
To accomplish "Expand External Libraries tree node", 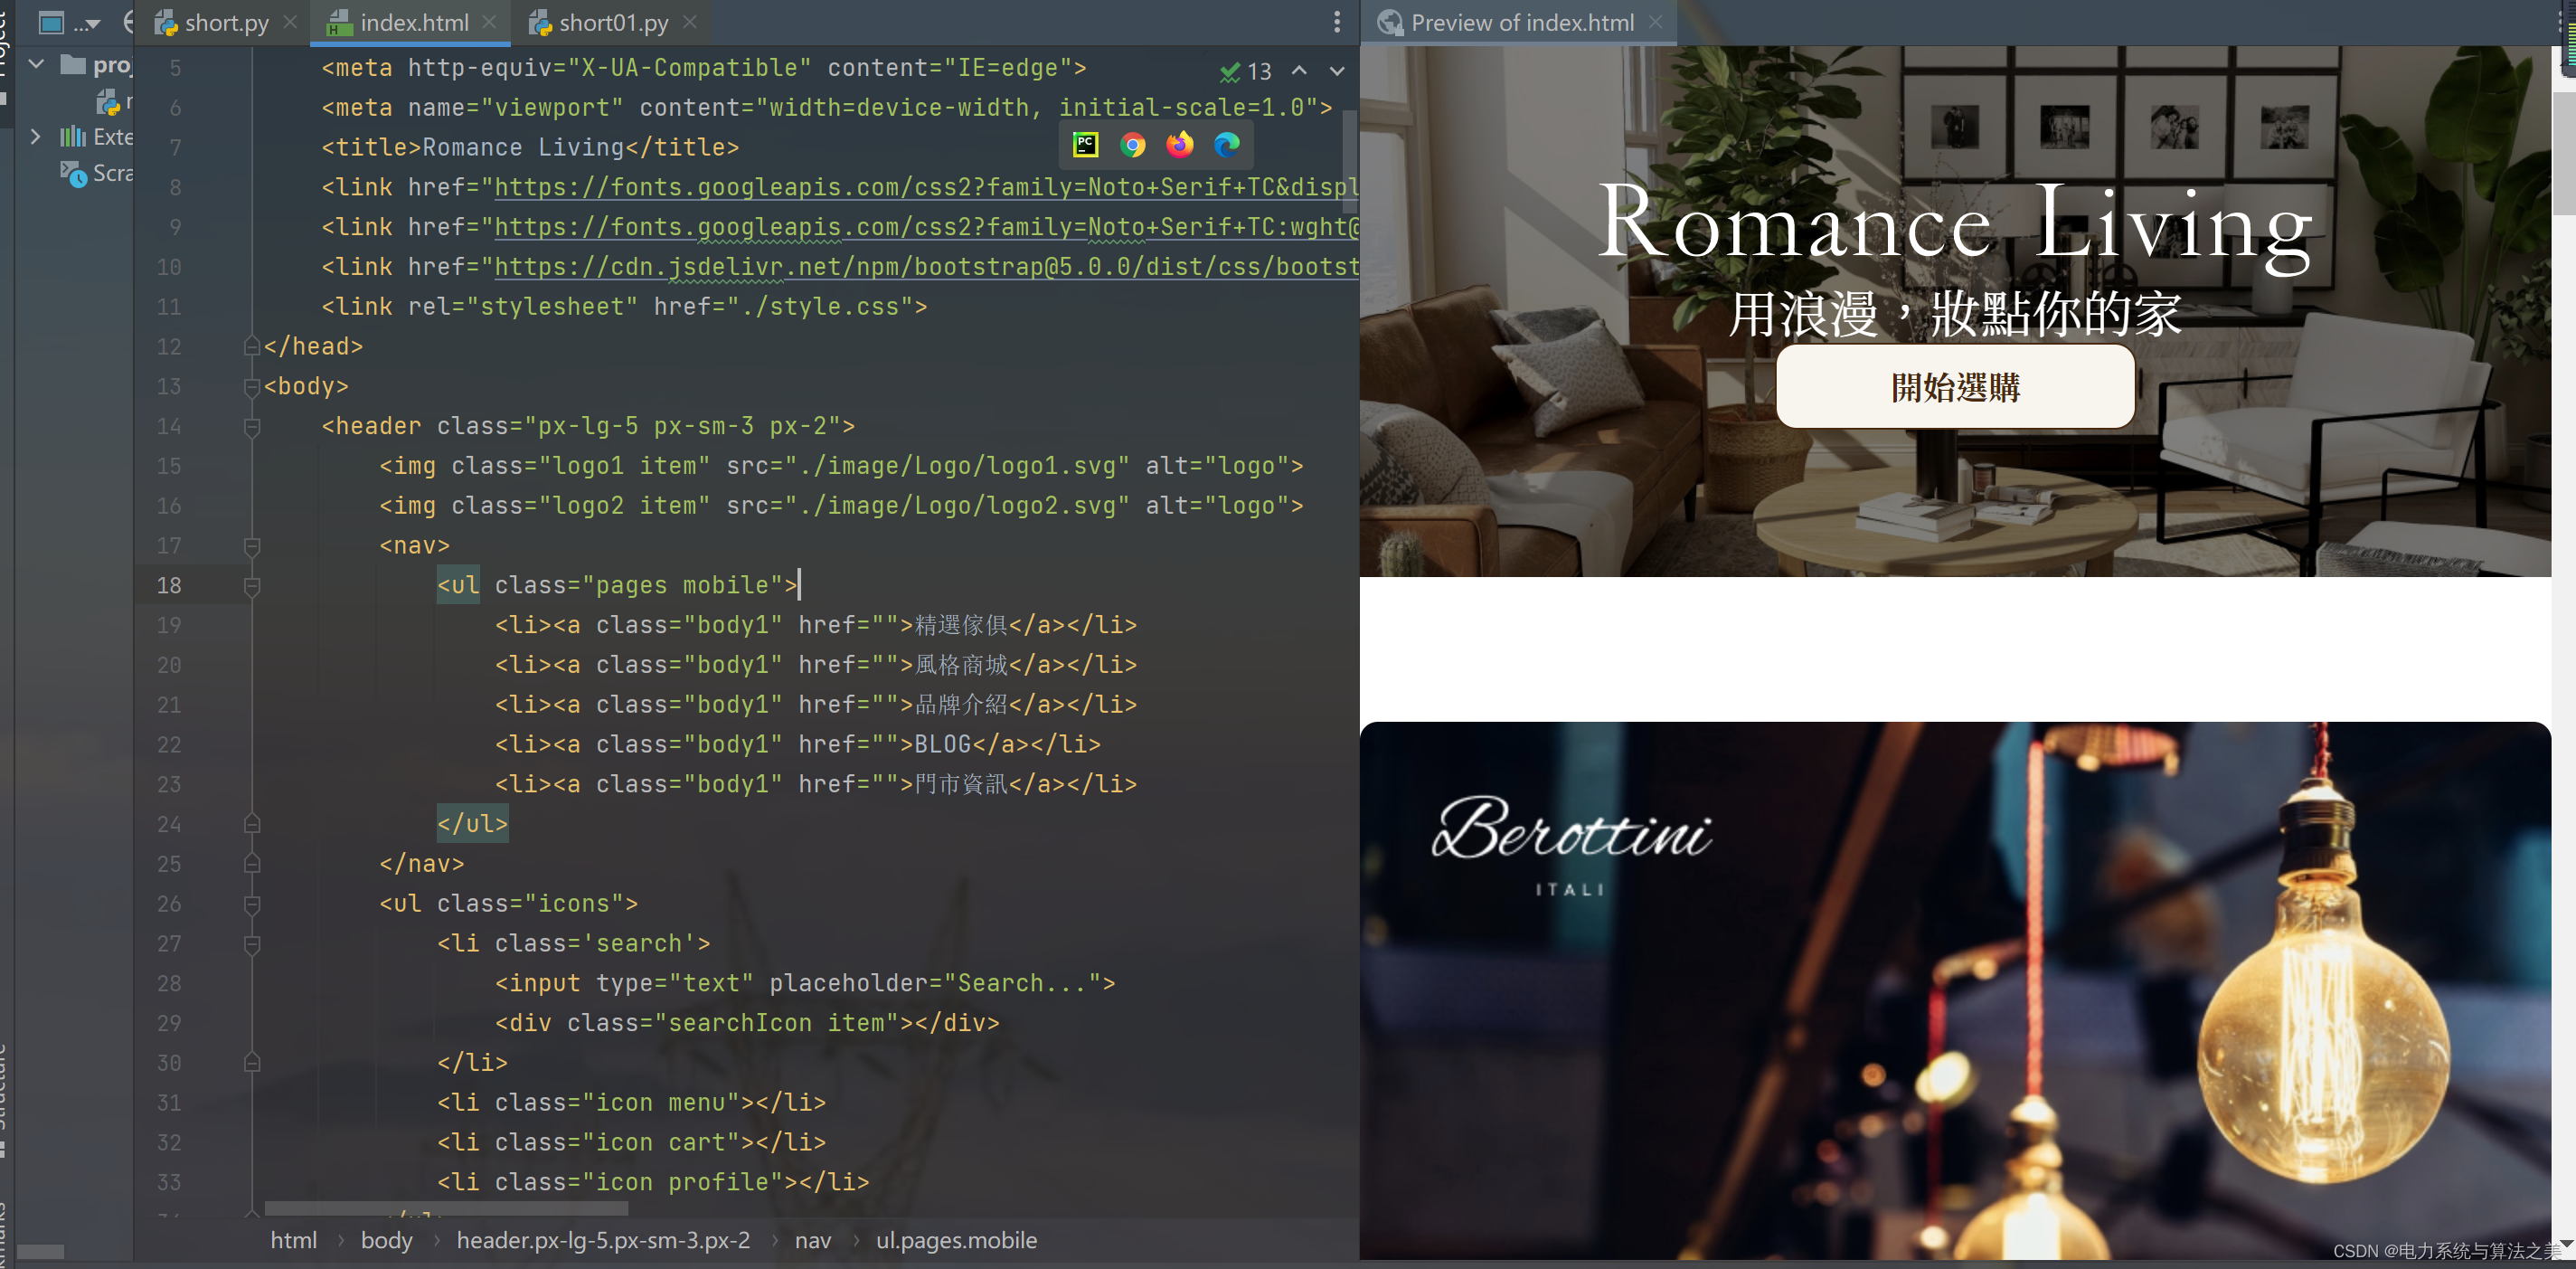I will (x=37, y=137).
